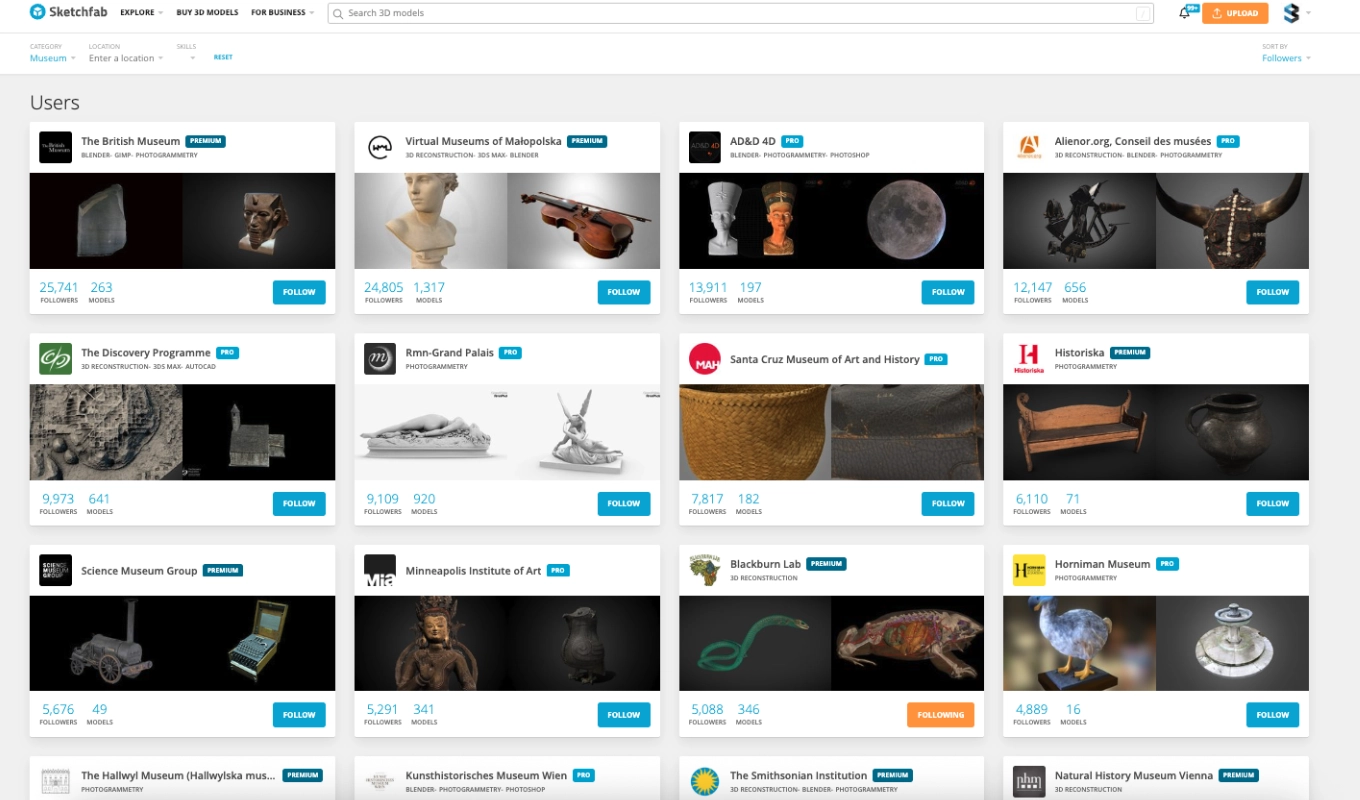Screen dimensions: 1360x800
Task: Click Blackburn Lab avatar
Action: pyautogui.click(x=704, y=570)
